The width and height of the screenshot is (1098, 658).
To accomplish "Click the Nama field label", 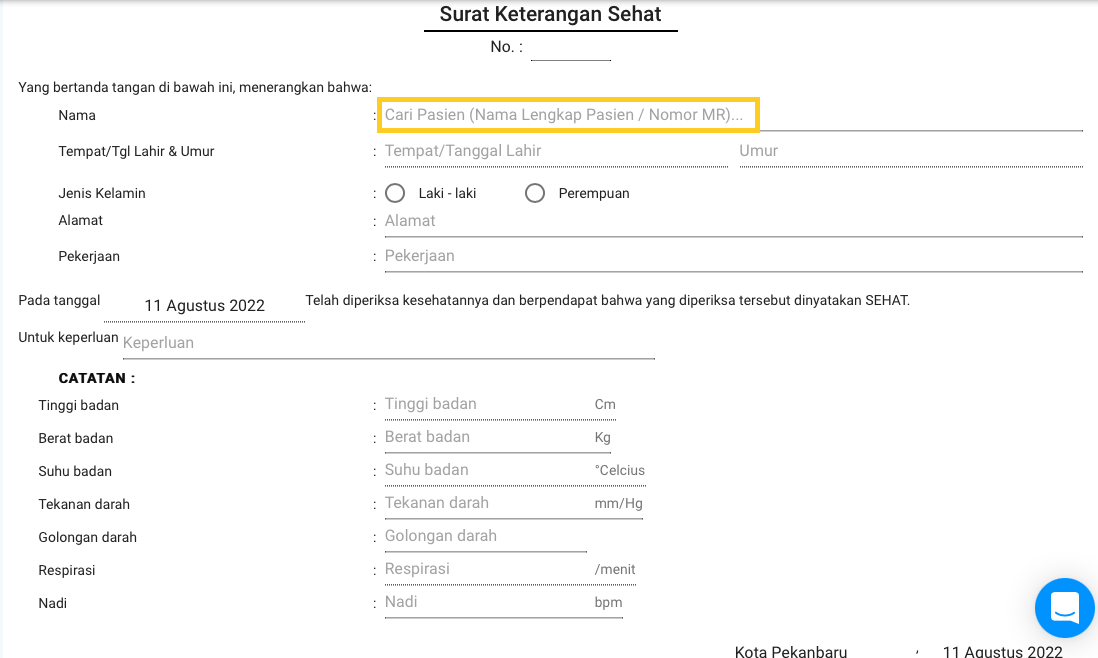I will (x=77, y=116).
